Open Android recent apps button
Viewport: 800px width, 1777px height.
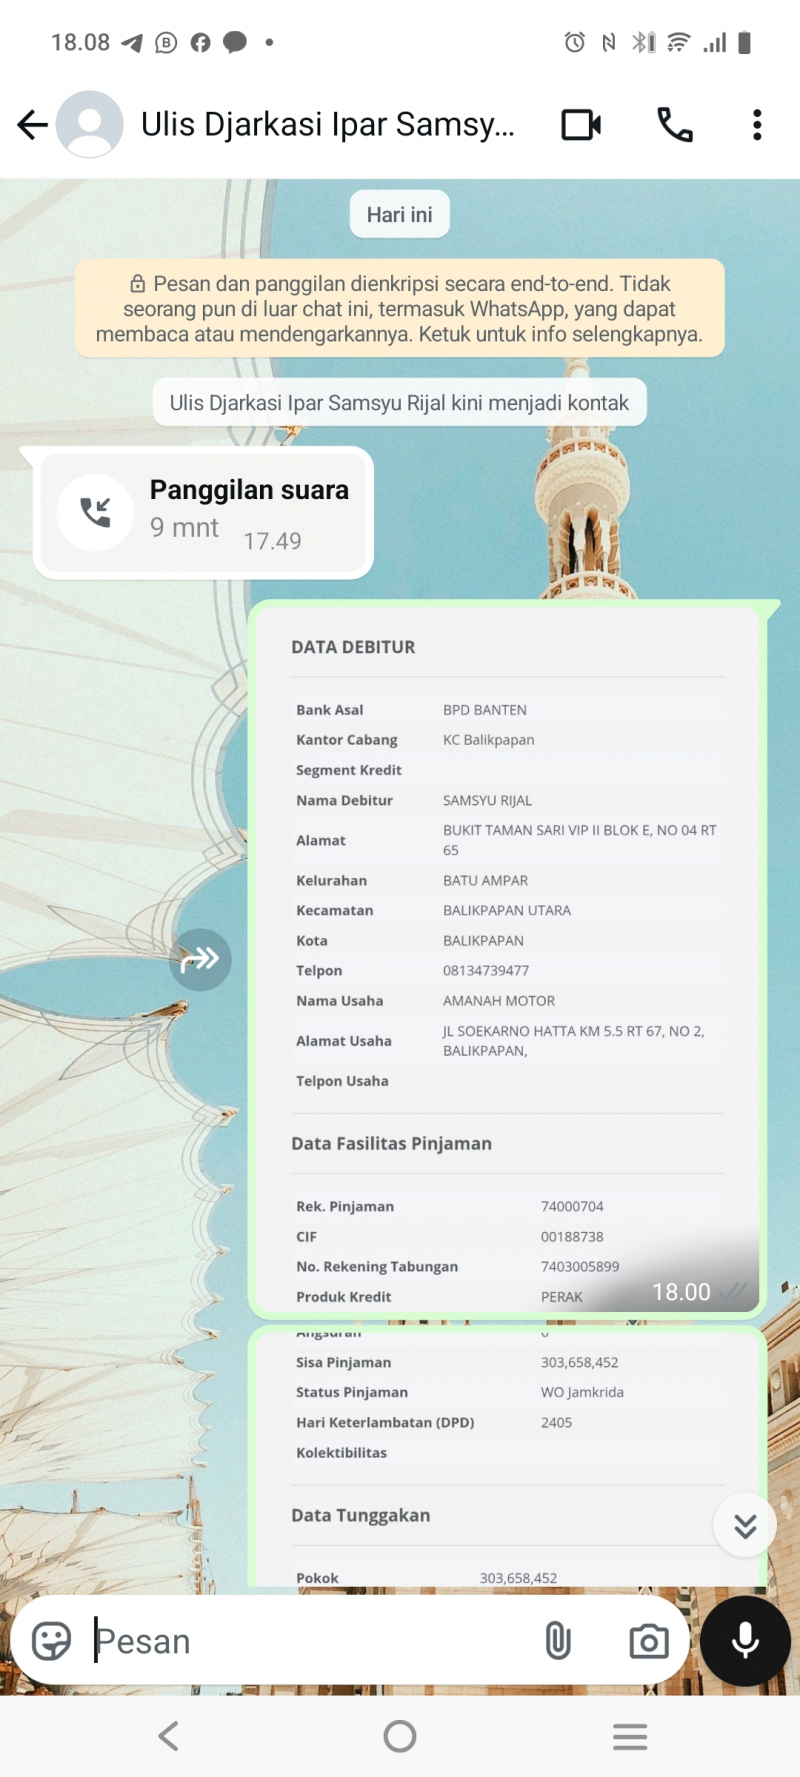[630, 1737]
